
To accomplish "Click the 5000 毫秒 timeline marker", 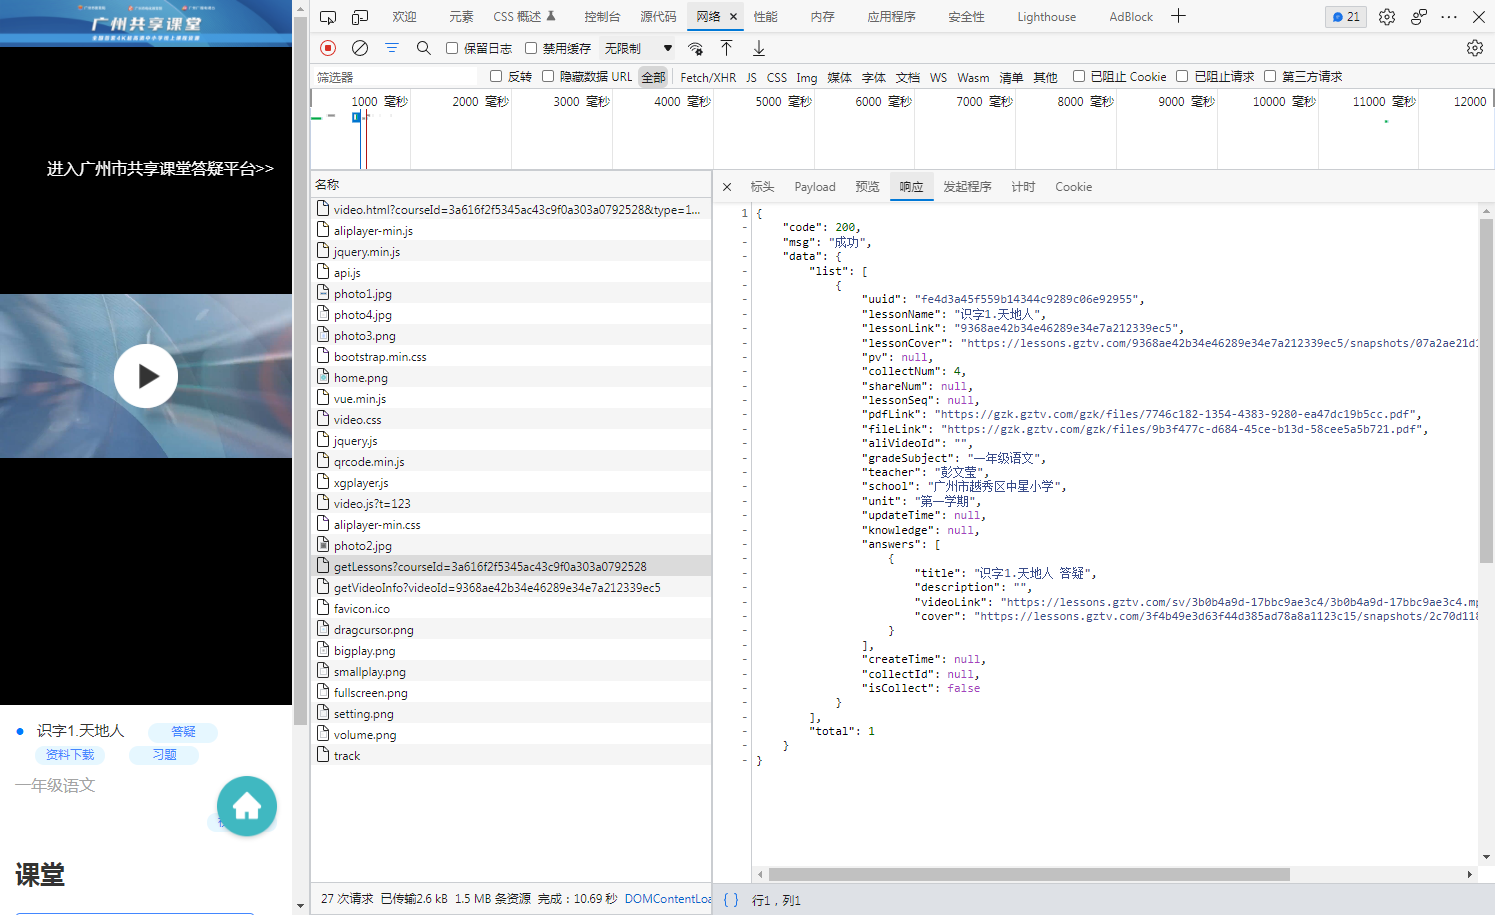I will click(783, 101).
